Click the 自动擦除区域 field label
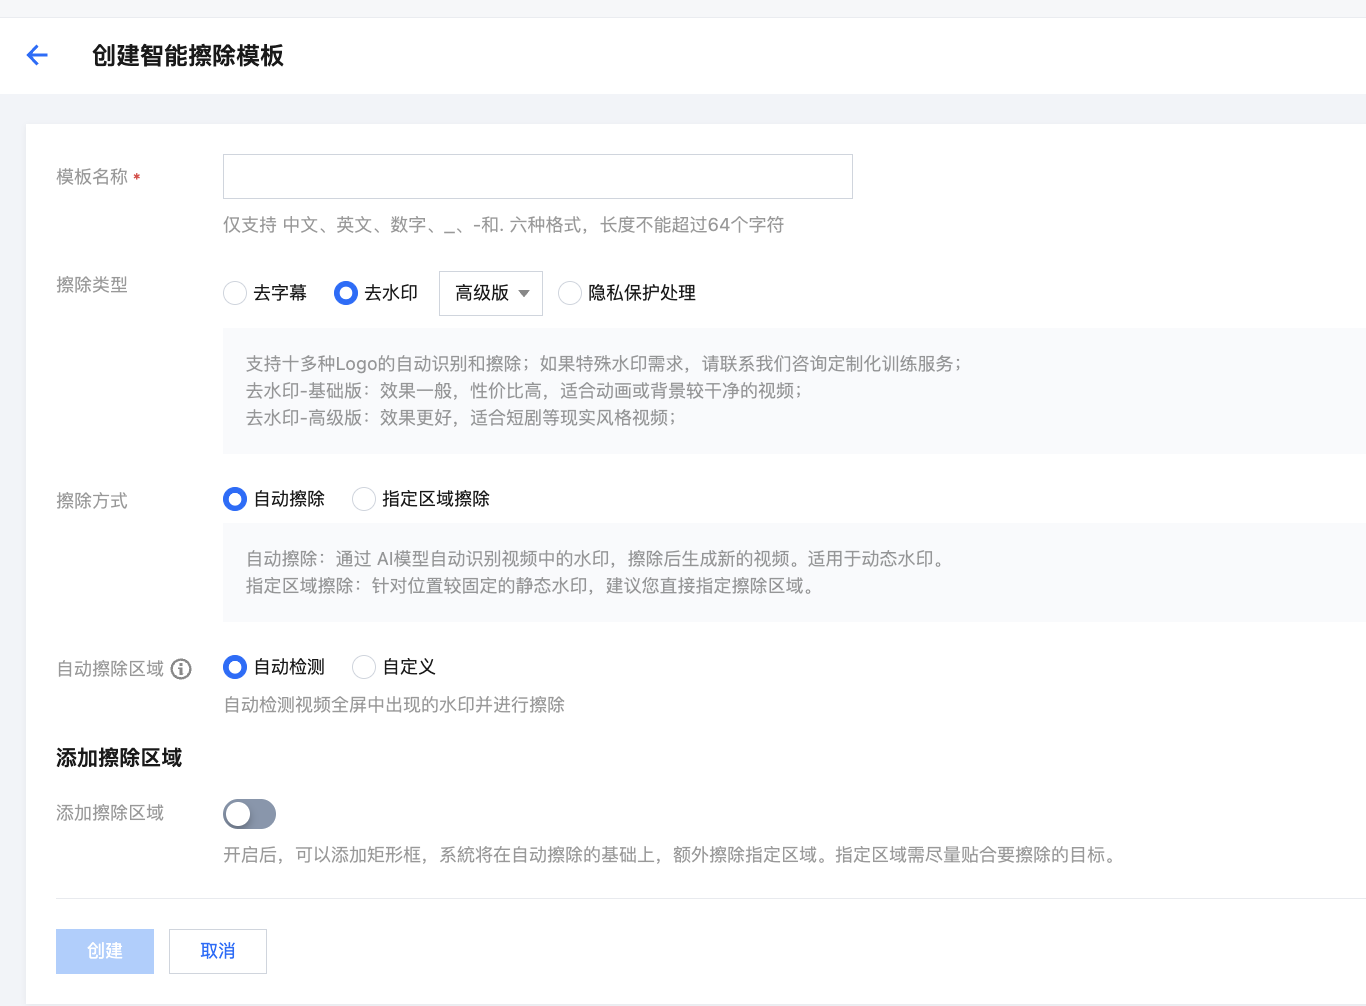 click(x=110, y=669)
